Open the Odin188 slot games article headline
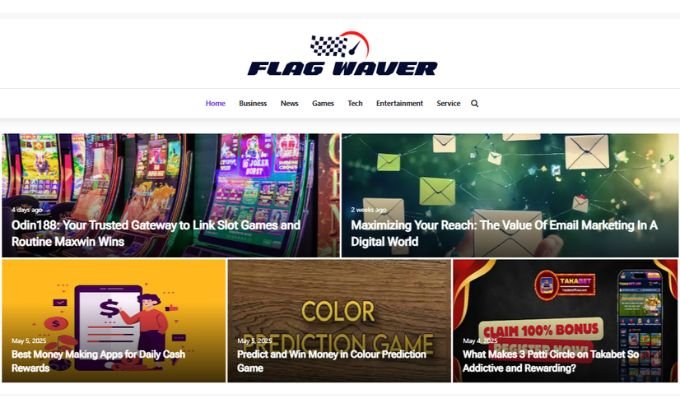The height and width of the screenshot is (409, 680). pos(156,233)
